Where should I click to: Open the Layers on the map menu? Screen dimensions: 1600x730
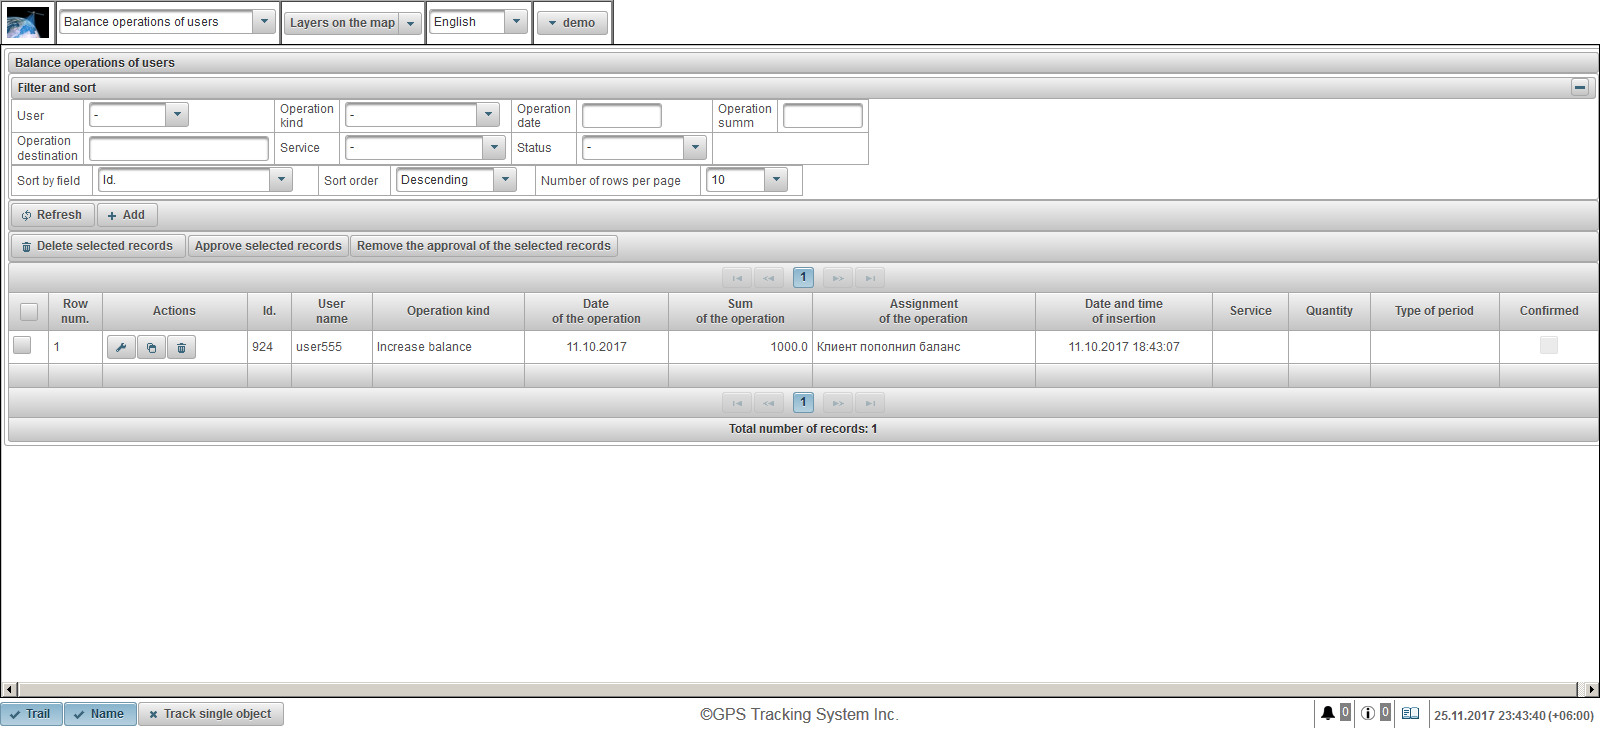point(351,23)
